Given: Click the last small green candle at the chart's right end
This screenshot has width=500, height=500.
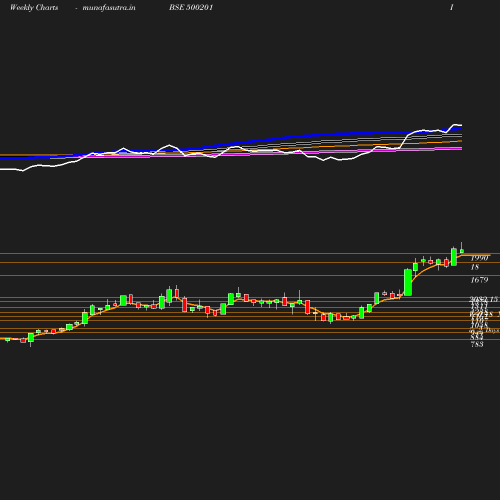Looking at the screenshot, I should (x=462, y=251).
